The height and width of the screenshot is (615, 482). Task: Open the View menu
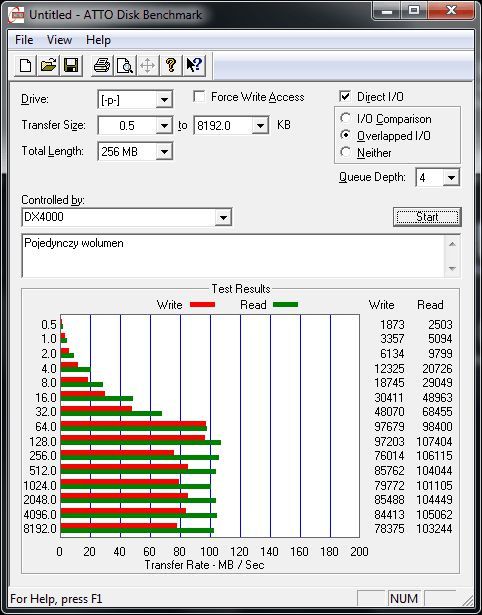[59, 40]
